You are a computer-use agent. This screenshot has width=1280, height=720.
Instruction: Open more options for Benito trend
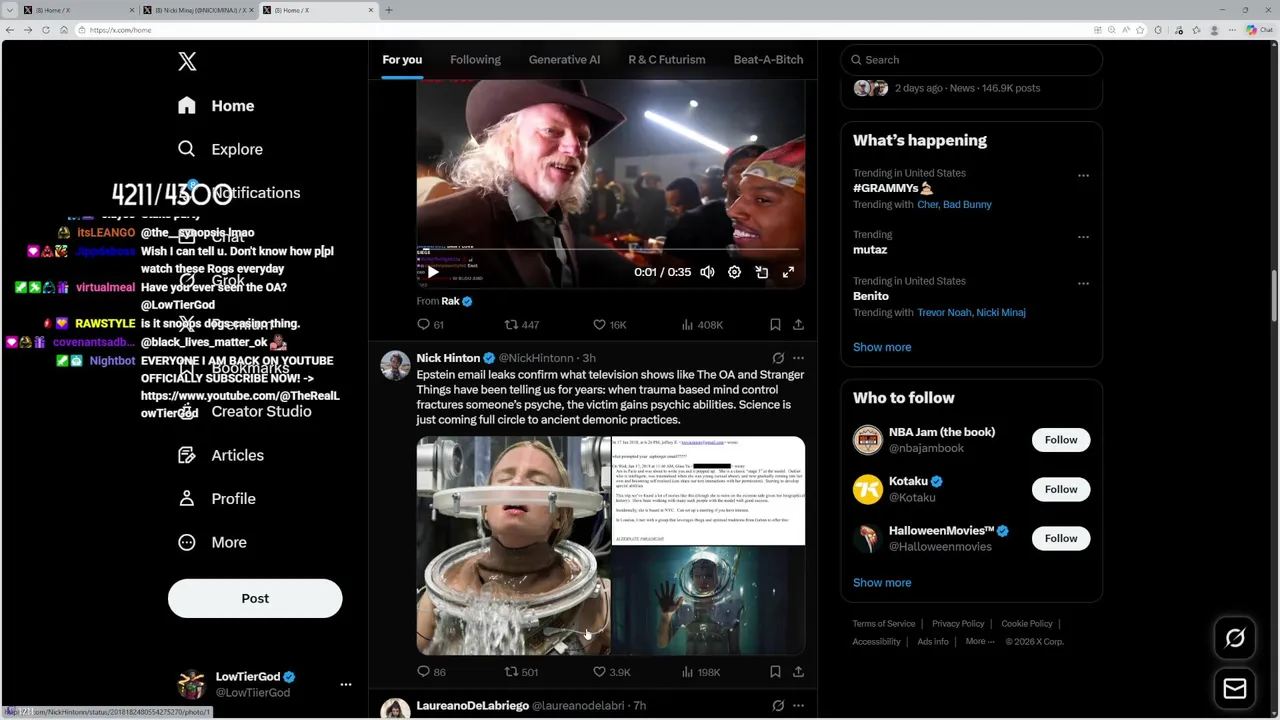pyautogui.click(x=1083, y=283)
